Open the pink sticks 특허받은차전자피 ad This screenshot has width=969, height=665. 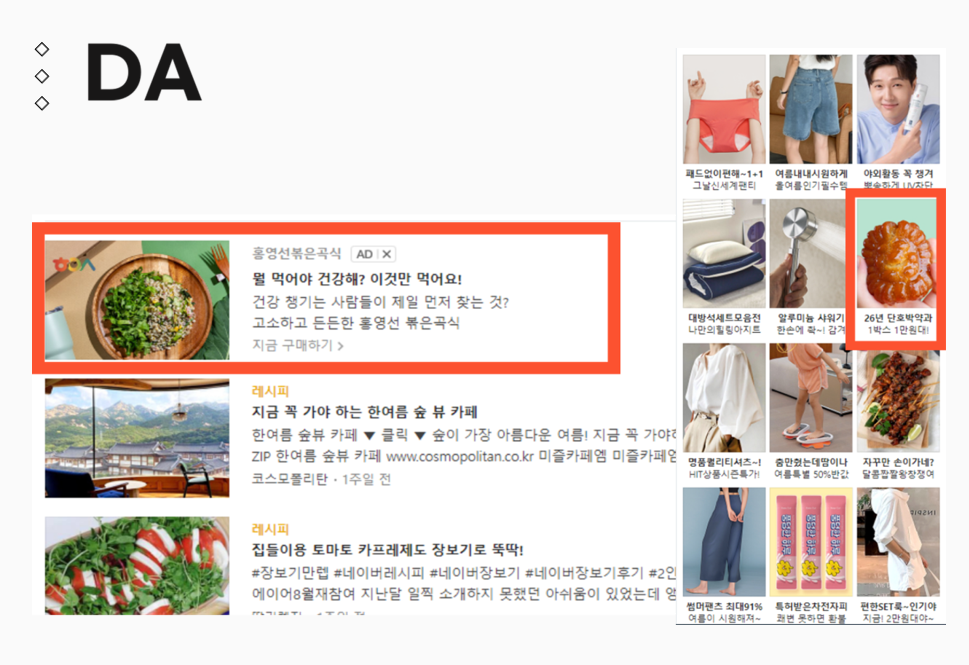(811, 556)
